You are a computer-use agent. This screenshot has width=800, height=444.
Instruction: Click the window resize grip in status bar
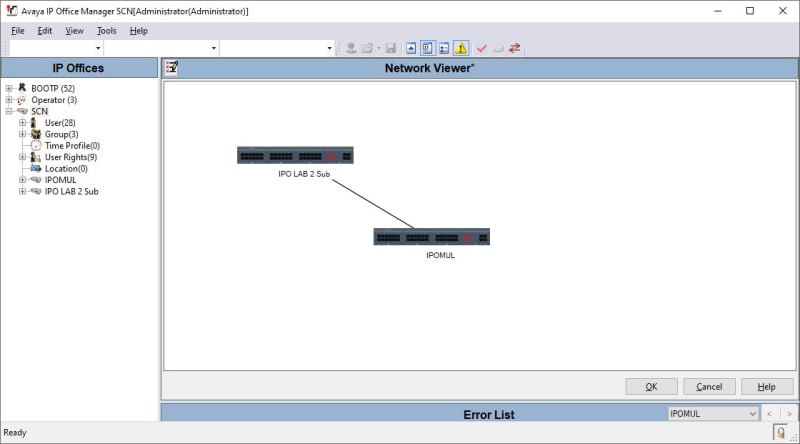point(794,437)
